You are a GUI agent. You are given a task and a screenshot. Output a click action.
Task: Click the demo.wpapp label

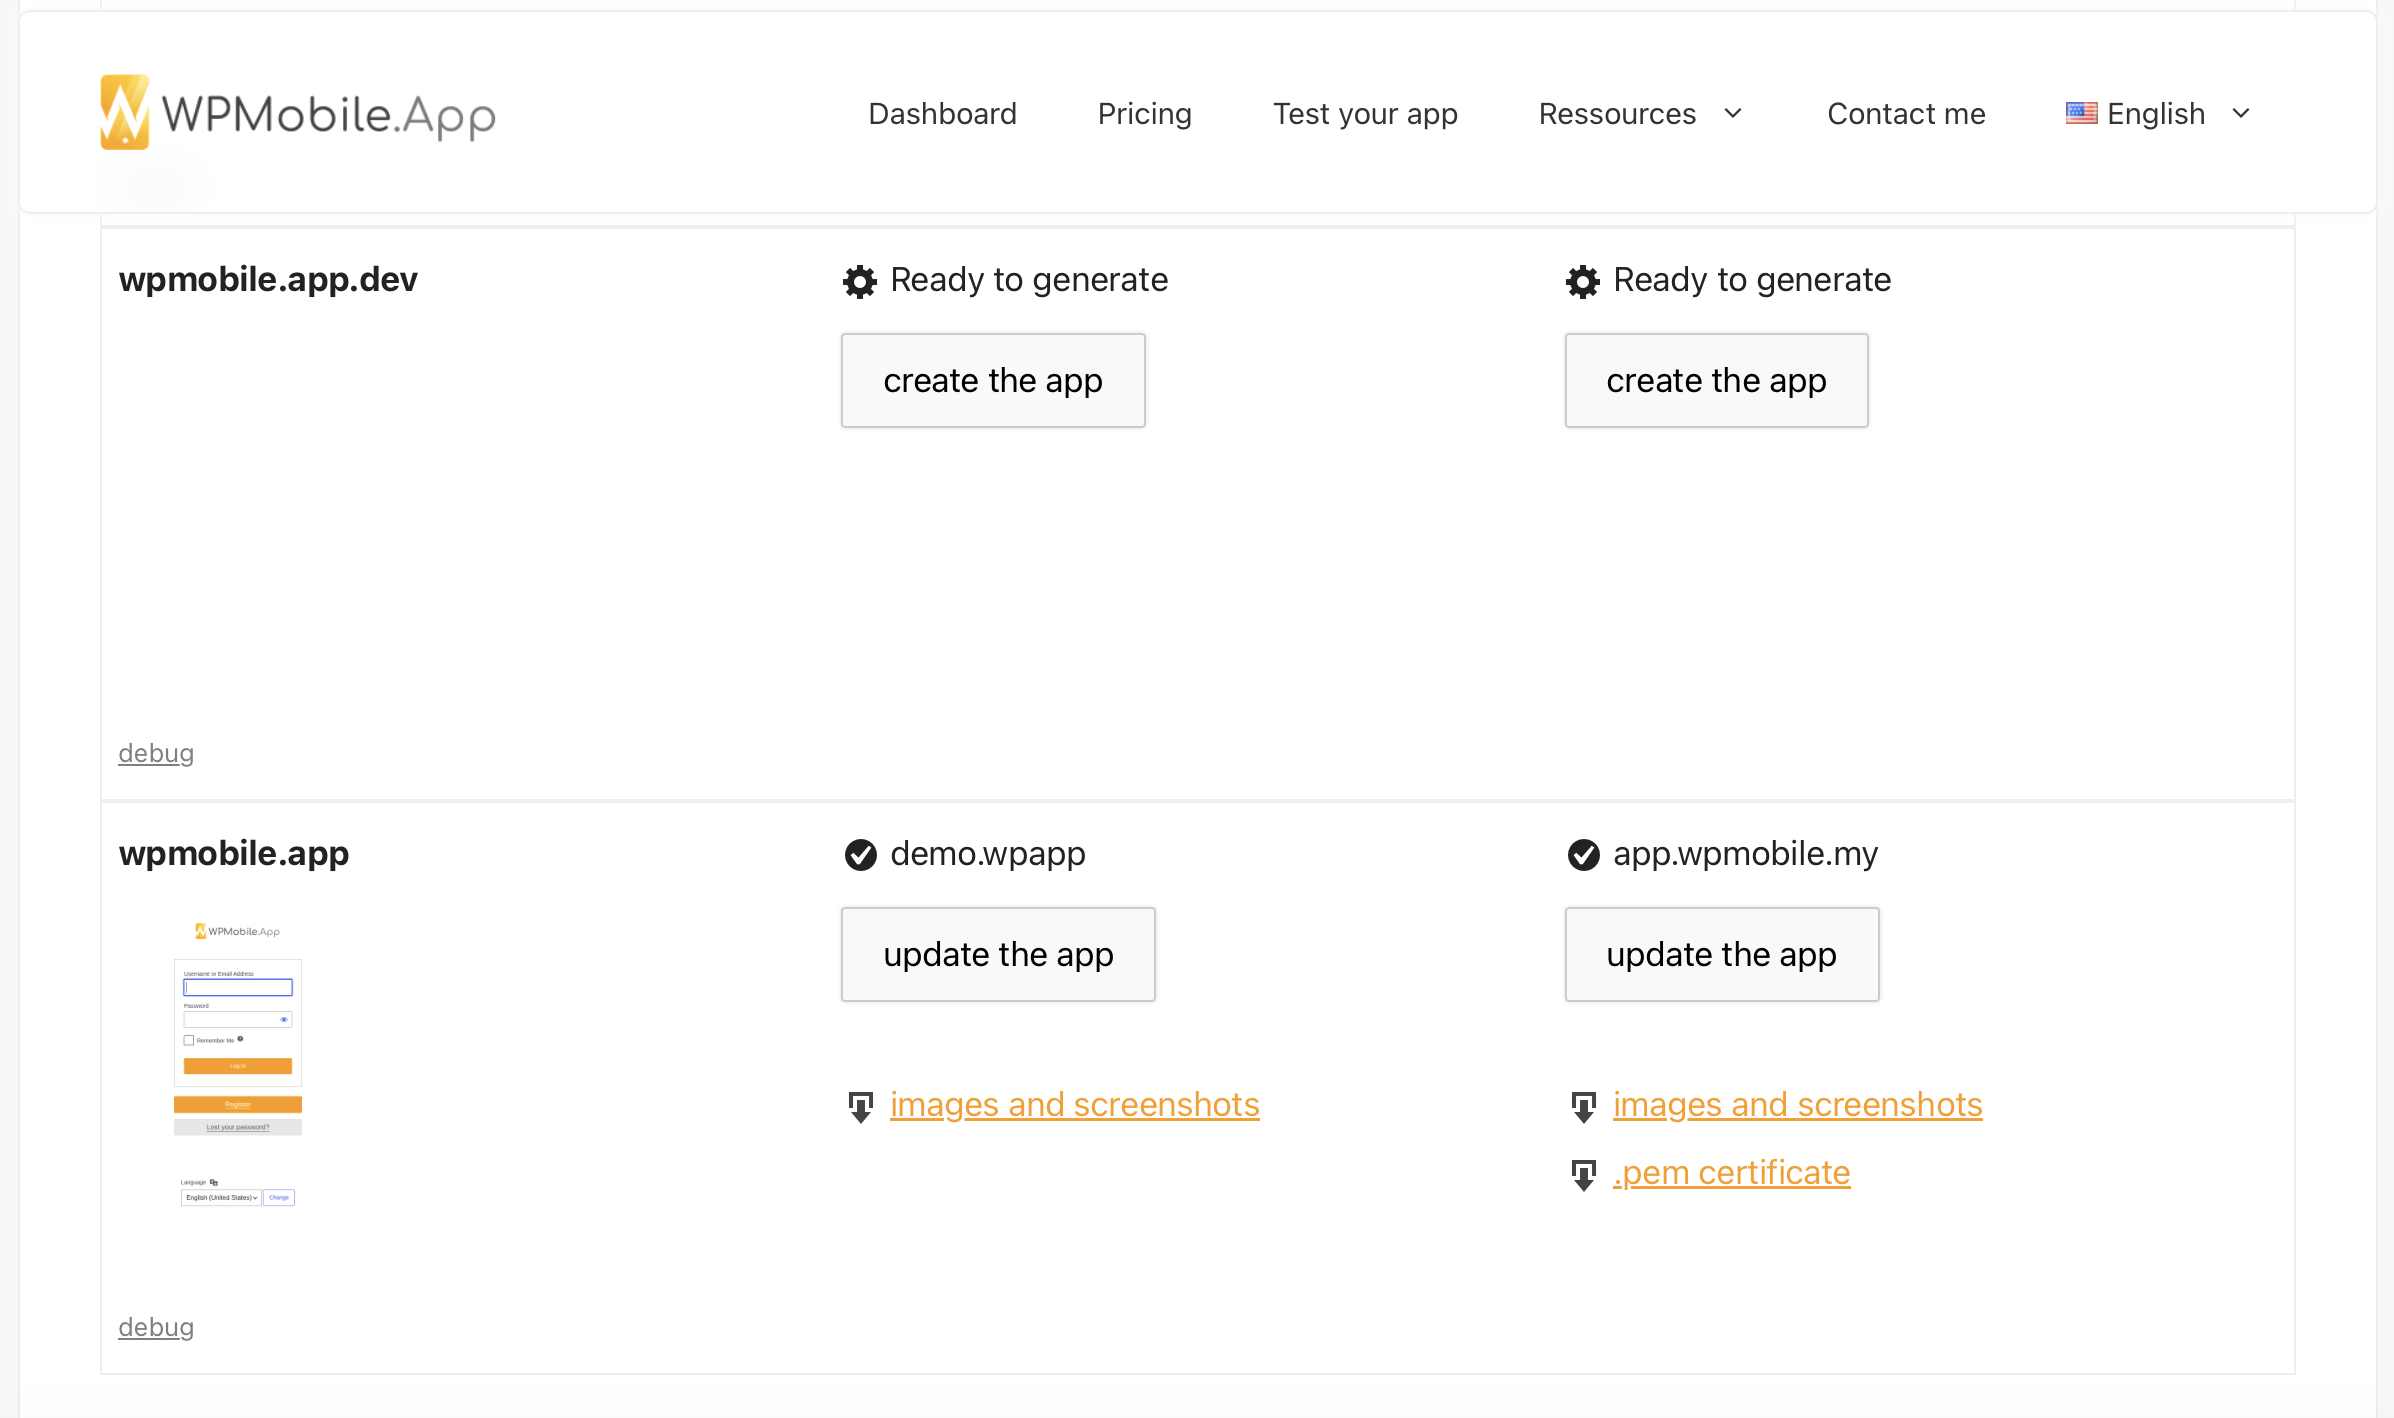tap(987, 854)
